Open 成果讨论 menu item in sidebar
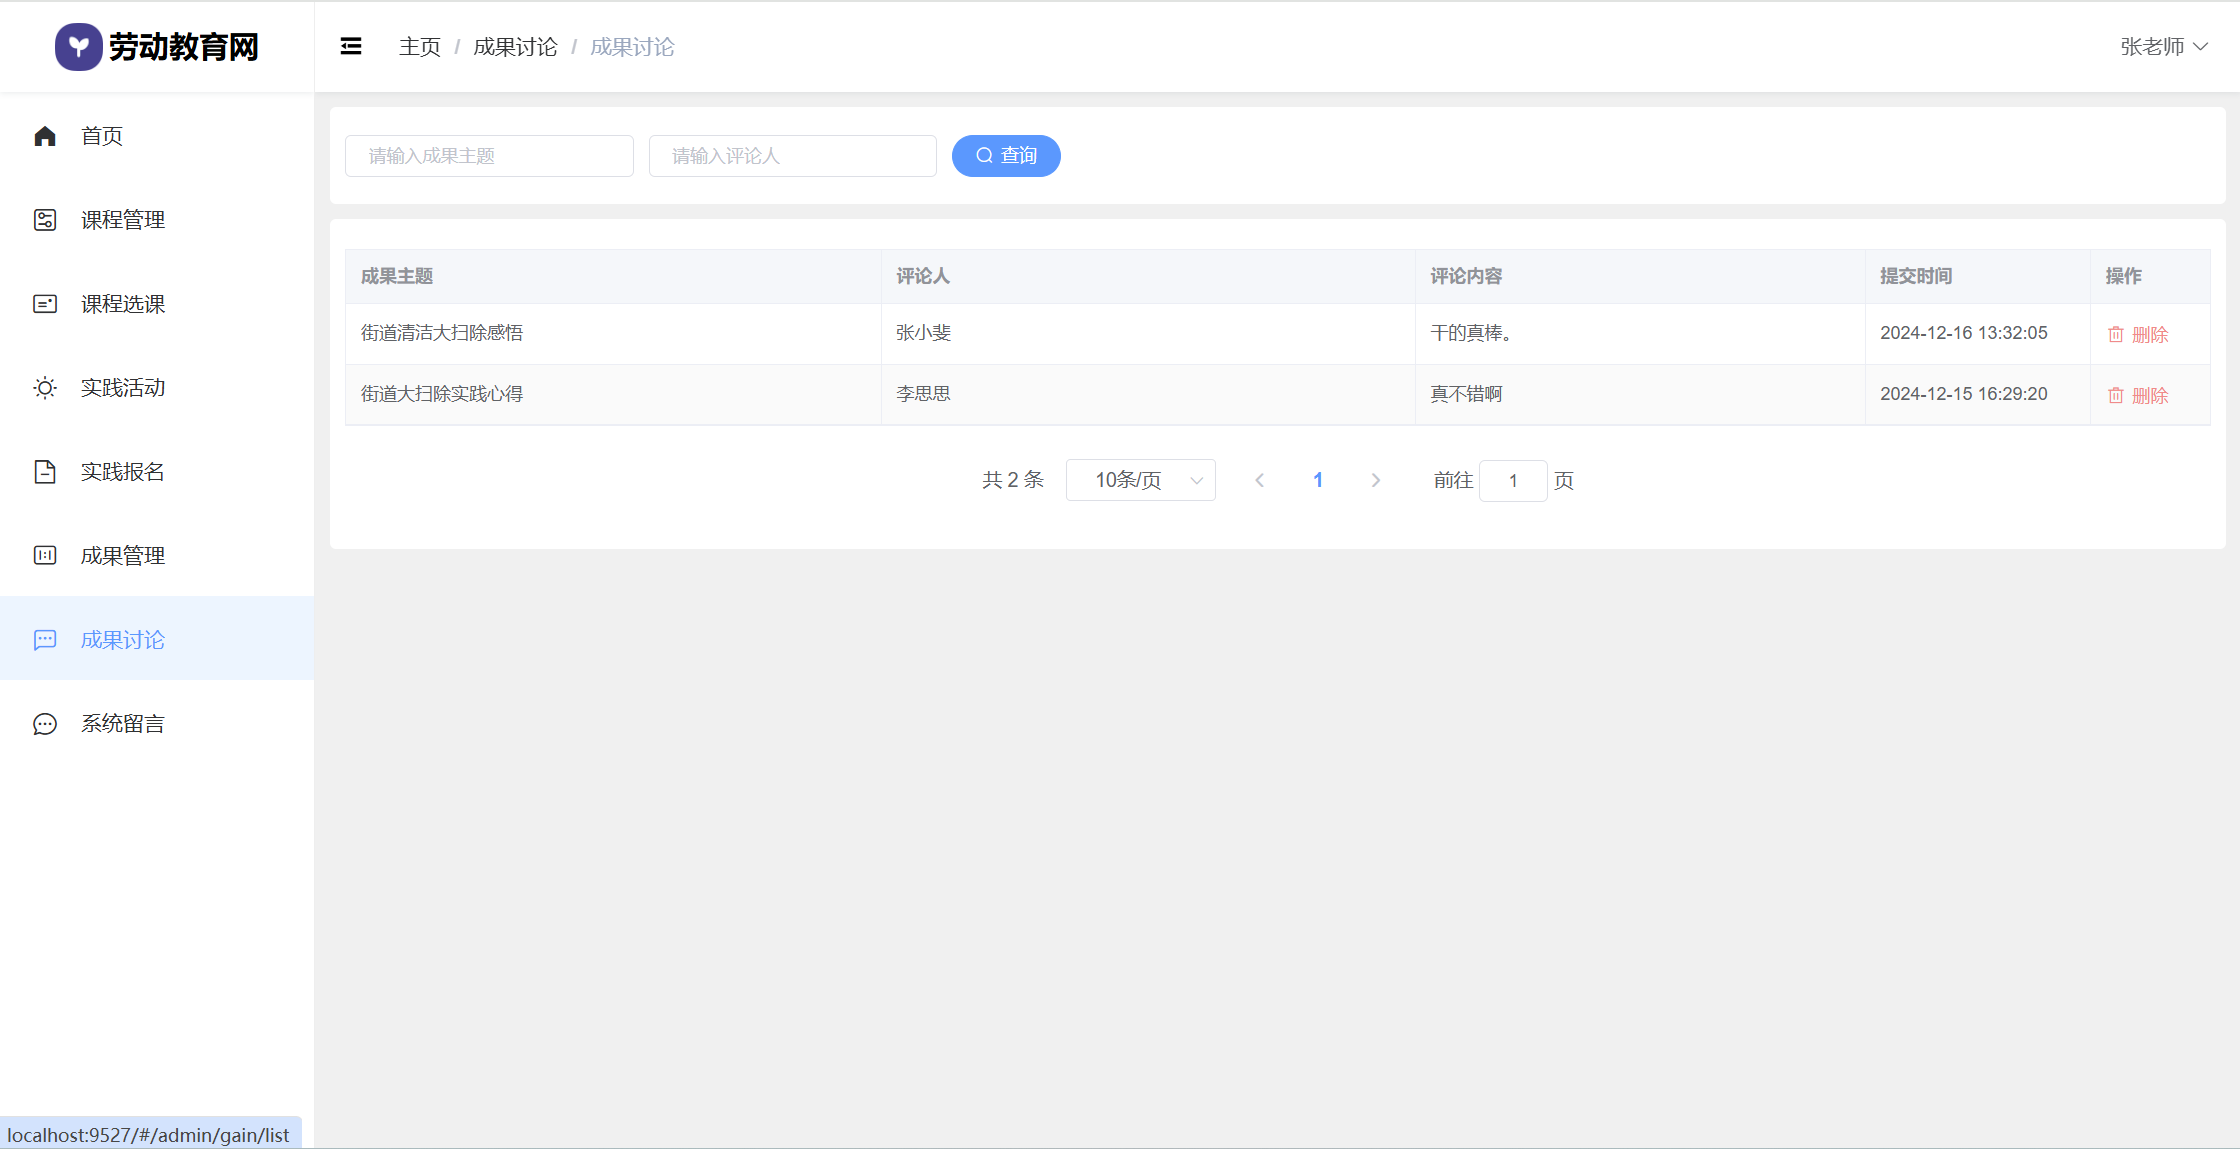Image resolution: width=2240 pixels, height=1149 pixels. (x=123, y=640)
